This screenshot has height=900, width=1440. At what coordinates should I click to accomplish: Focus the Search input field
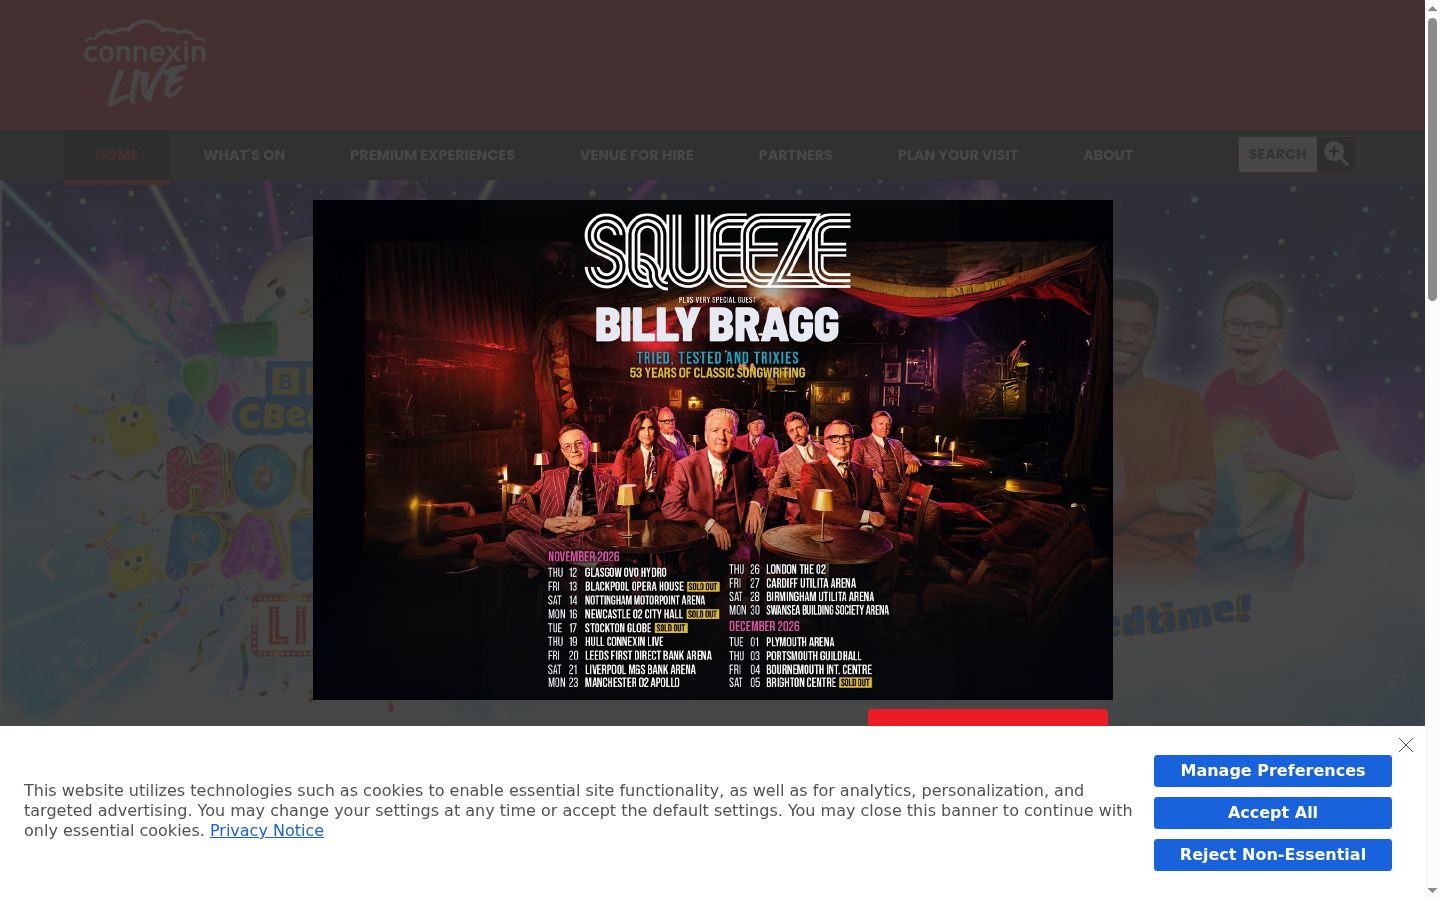[x=1278, y=154]
